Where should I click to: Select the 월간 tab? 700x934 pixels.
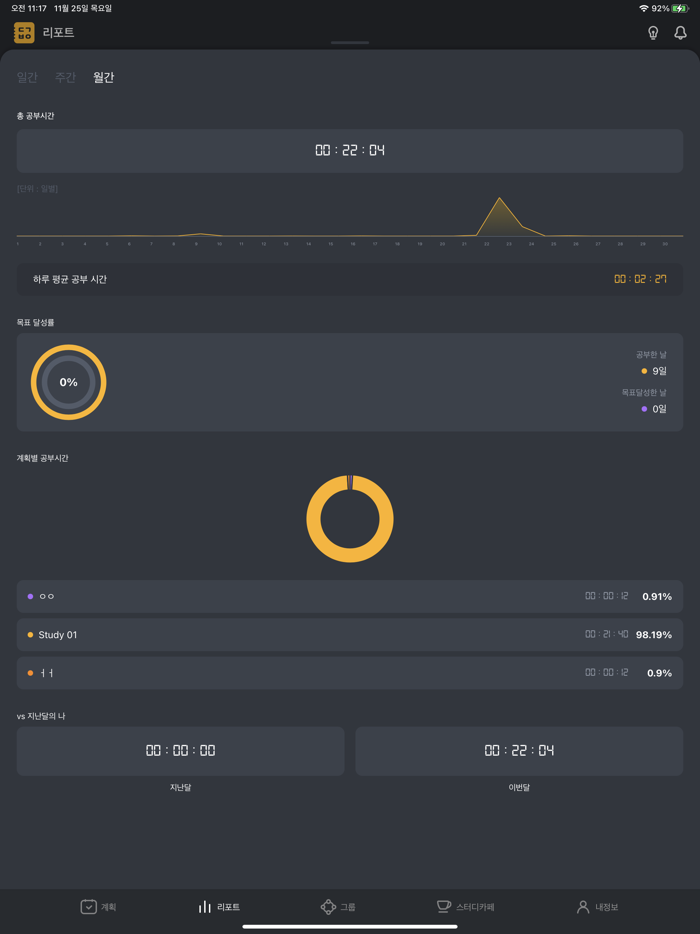(x=104, y=77)
